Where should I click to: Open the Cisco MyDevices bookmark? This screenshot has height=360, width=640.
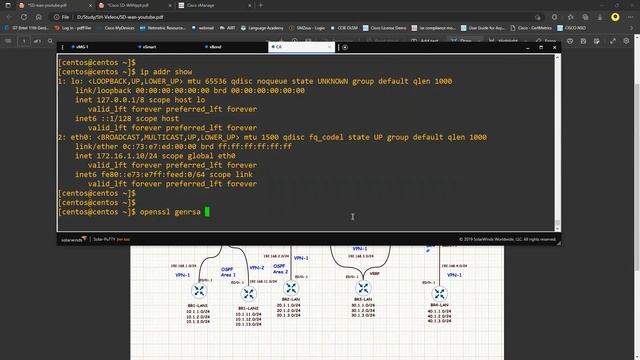[x=116, y=28]
